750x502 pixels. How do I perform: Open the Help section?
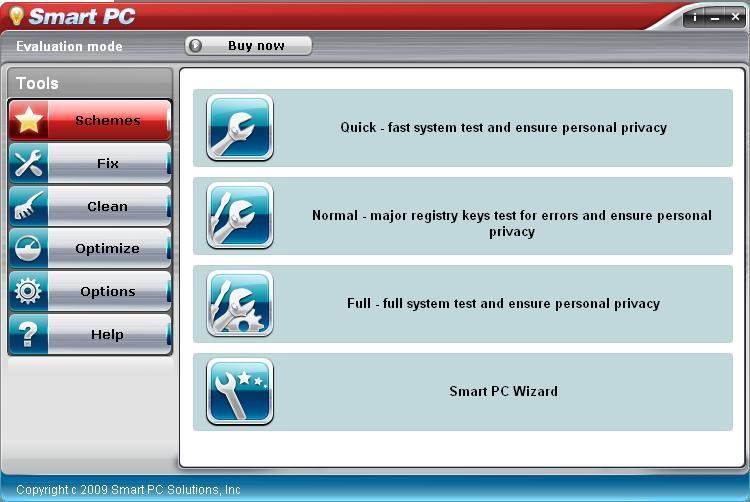click(x=90, y=334)
